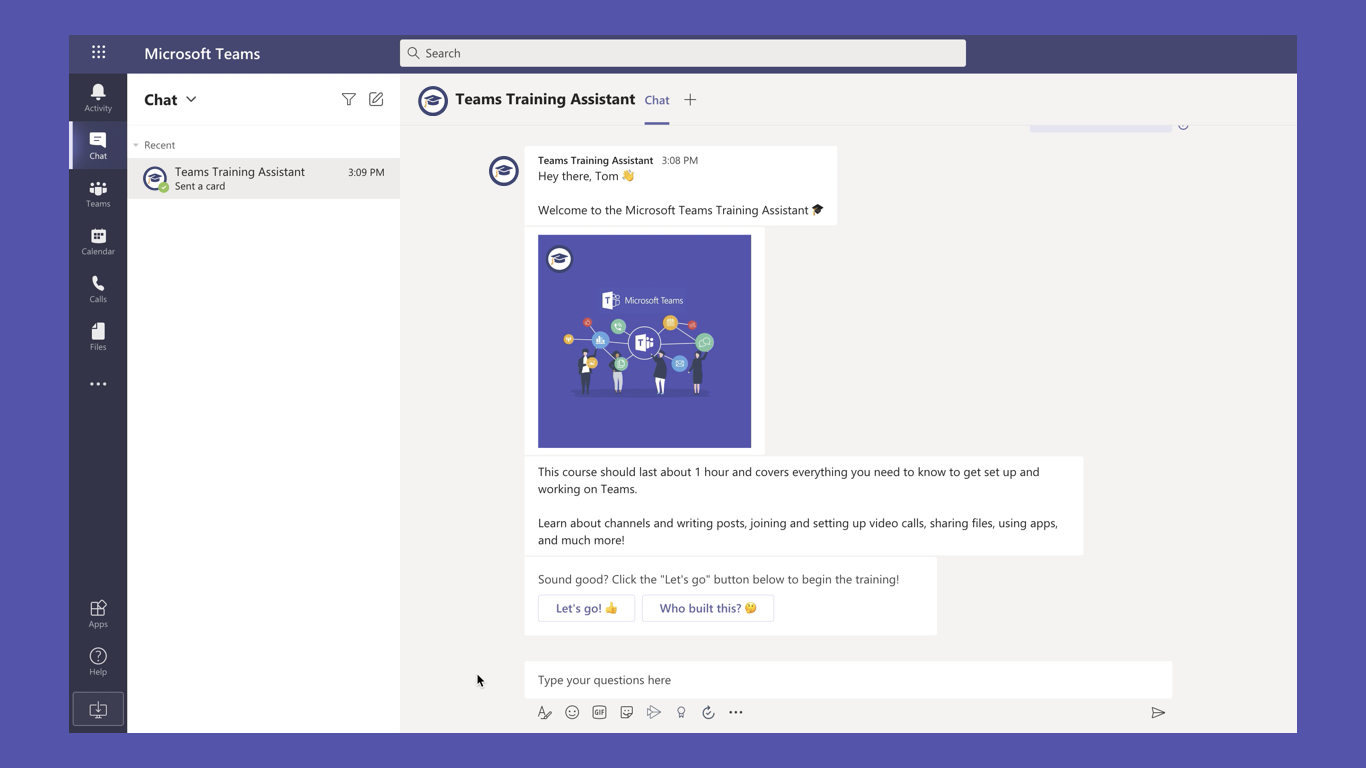Click the "Who built this?" button
Image resolution: width=1366 pixels, height=768 pixels.
708,608
